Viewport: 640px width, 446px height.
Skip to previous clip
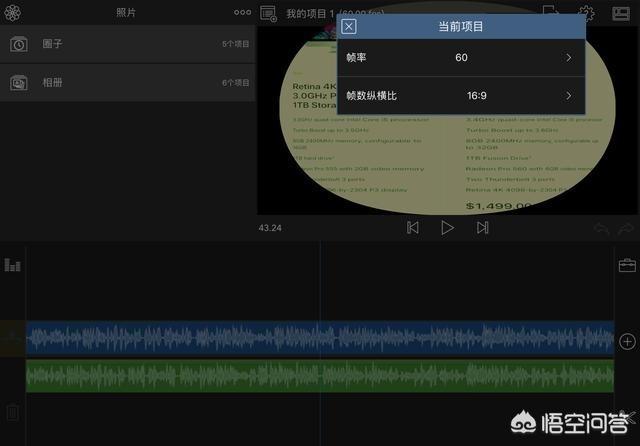[413, 228]
